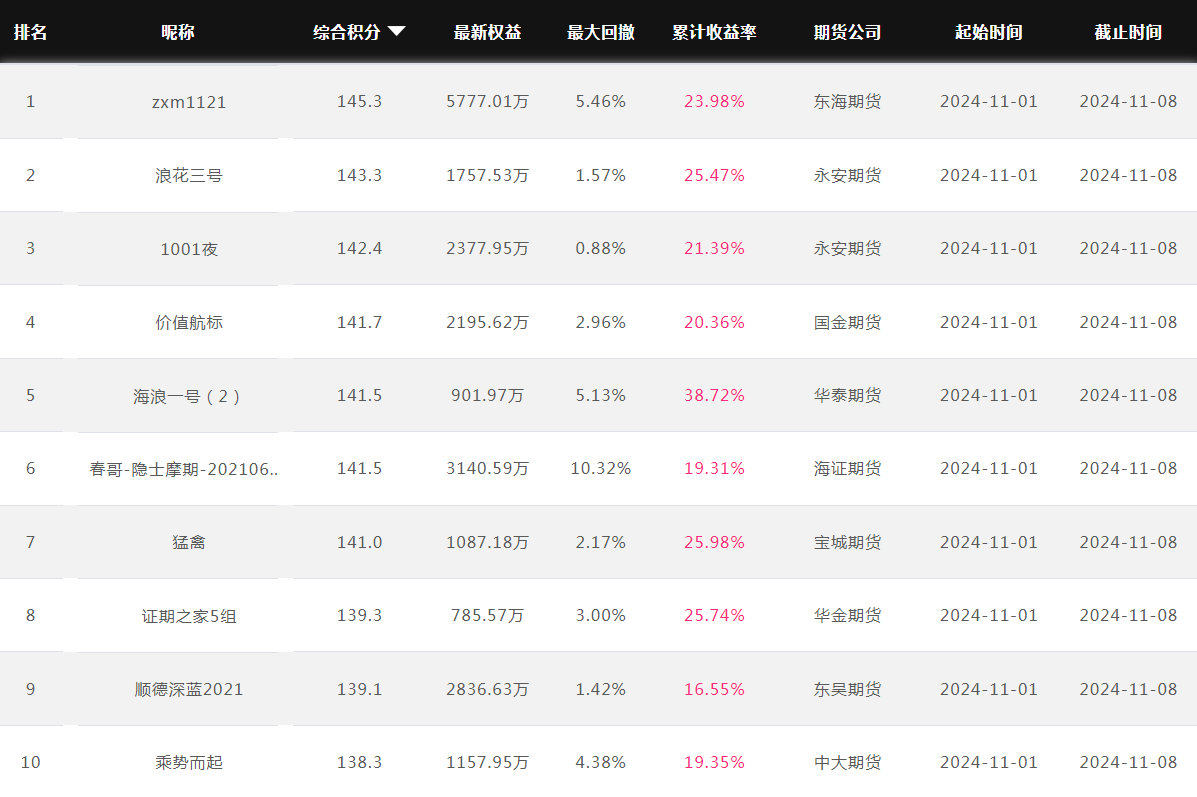Click the 期货公司 column header

(847, 32)
